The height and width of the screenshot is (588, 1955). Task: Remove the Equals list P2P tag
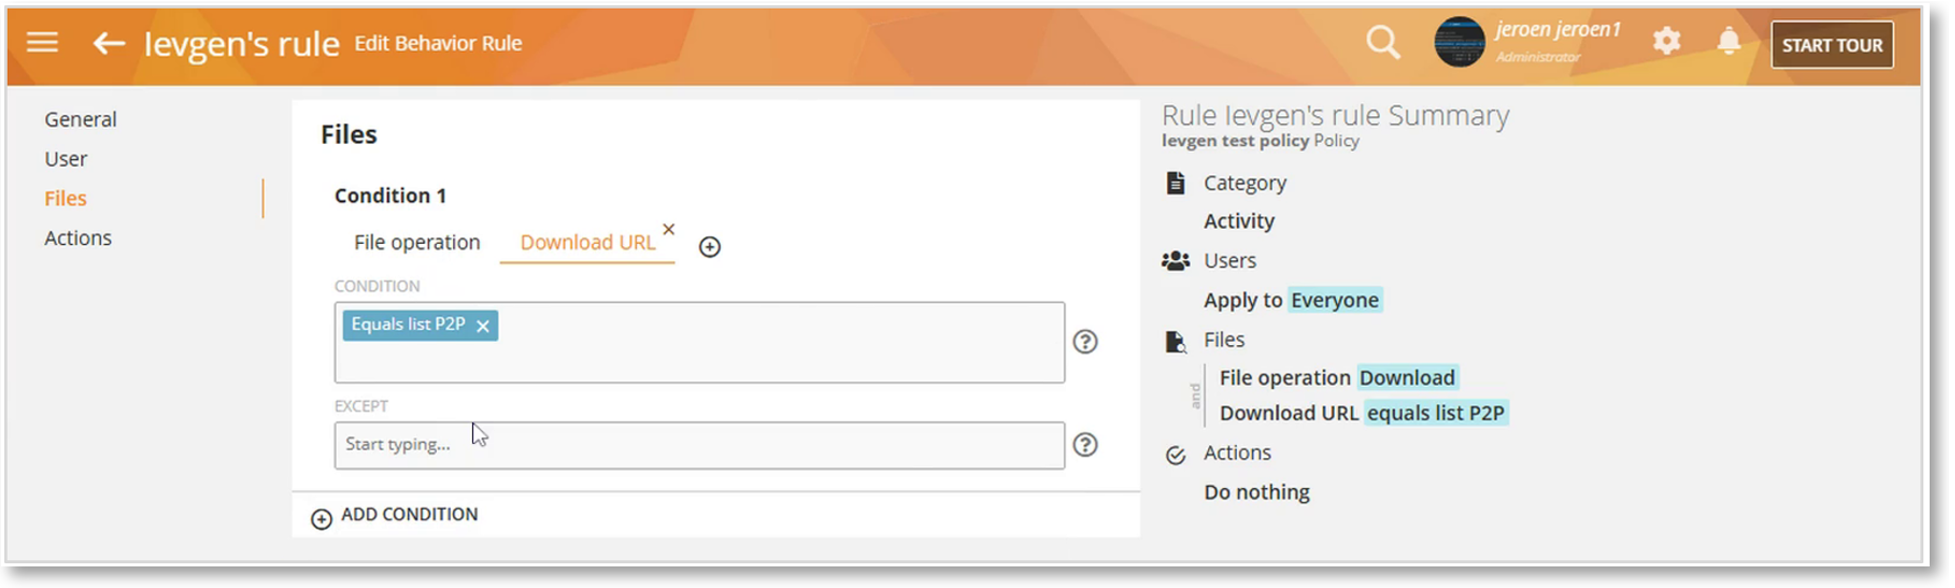(x=483, y=326)
